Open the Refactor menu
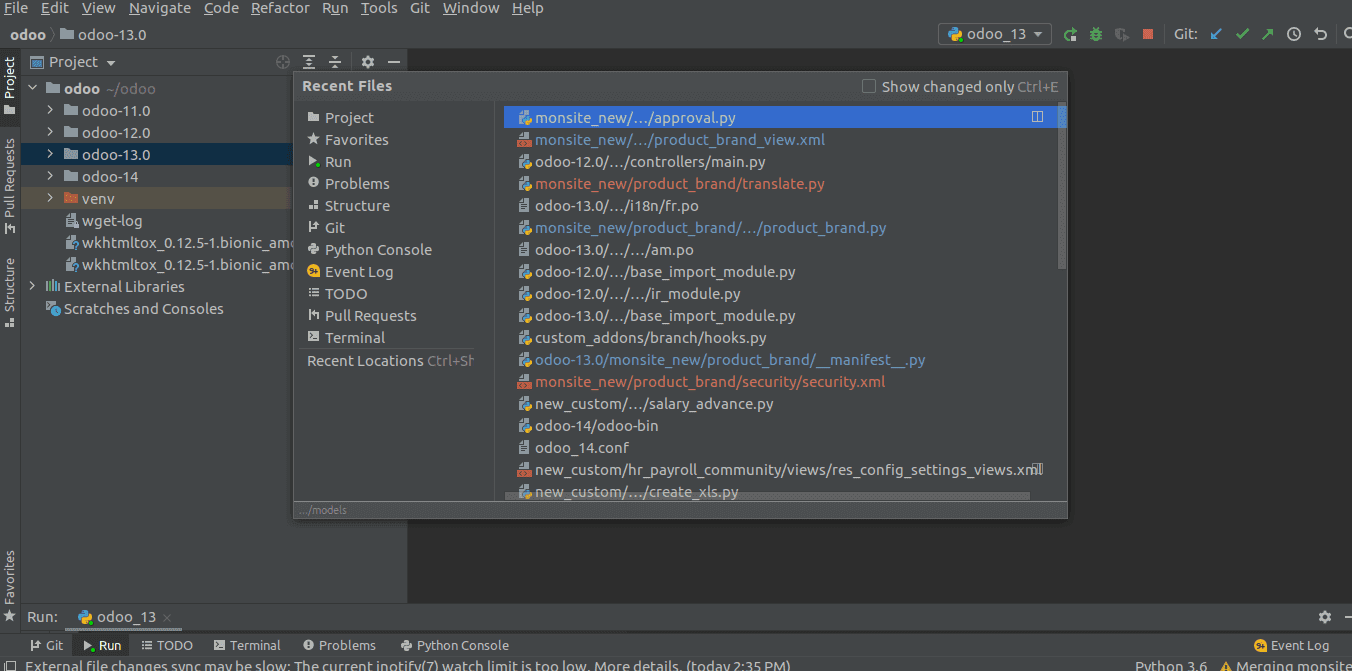 (x=280, y=8)
